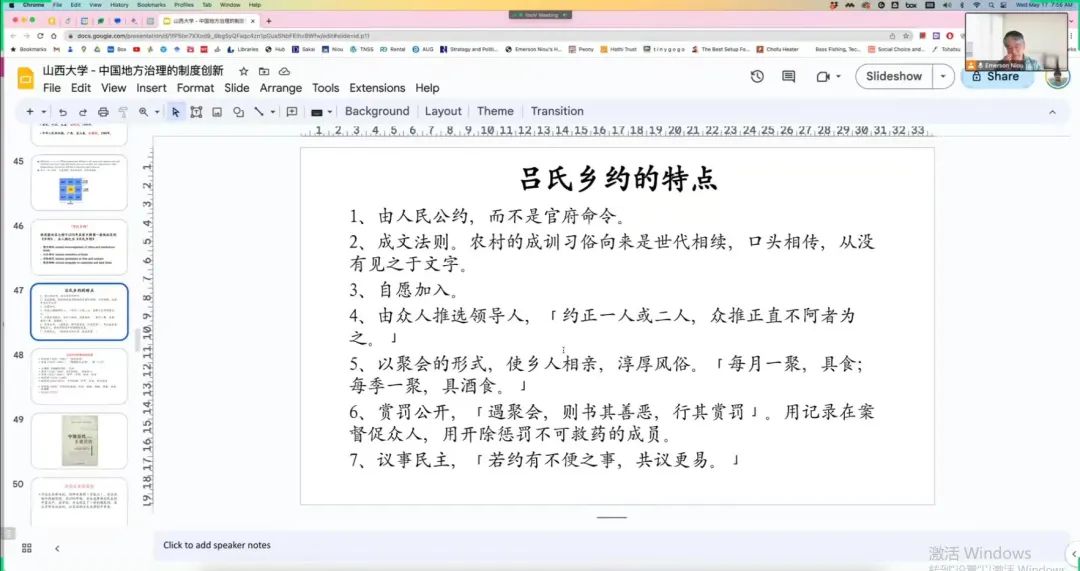Click the Google Slides home logo
This screenshot has height=571, width=1080.
click(x=25, y=79)
